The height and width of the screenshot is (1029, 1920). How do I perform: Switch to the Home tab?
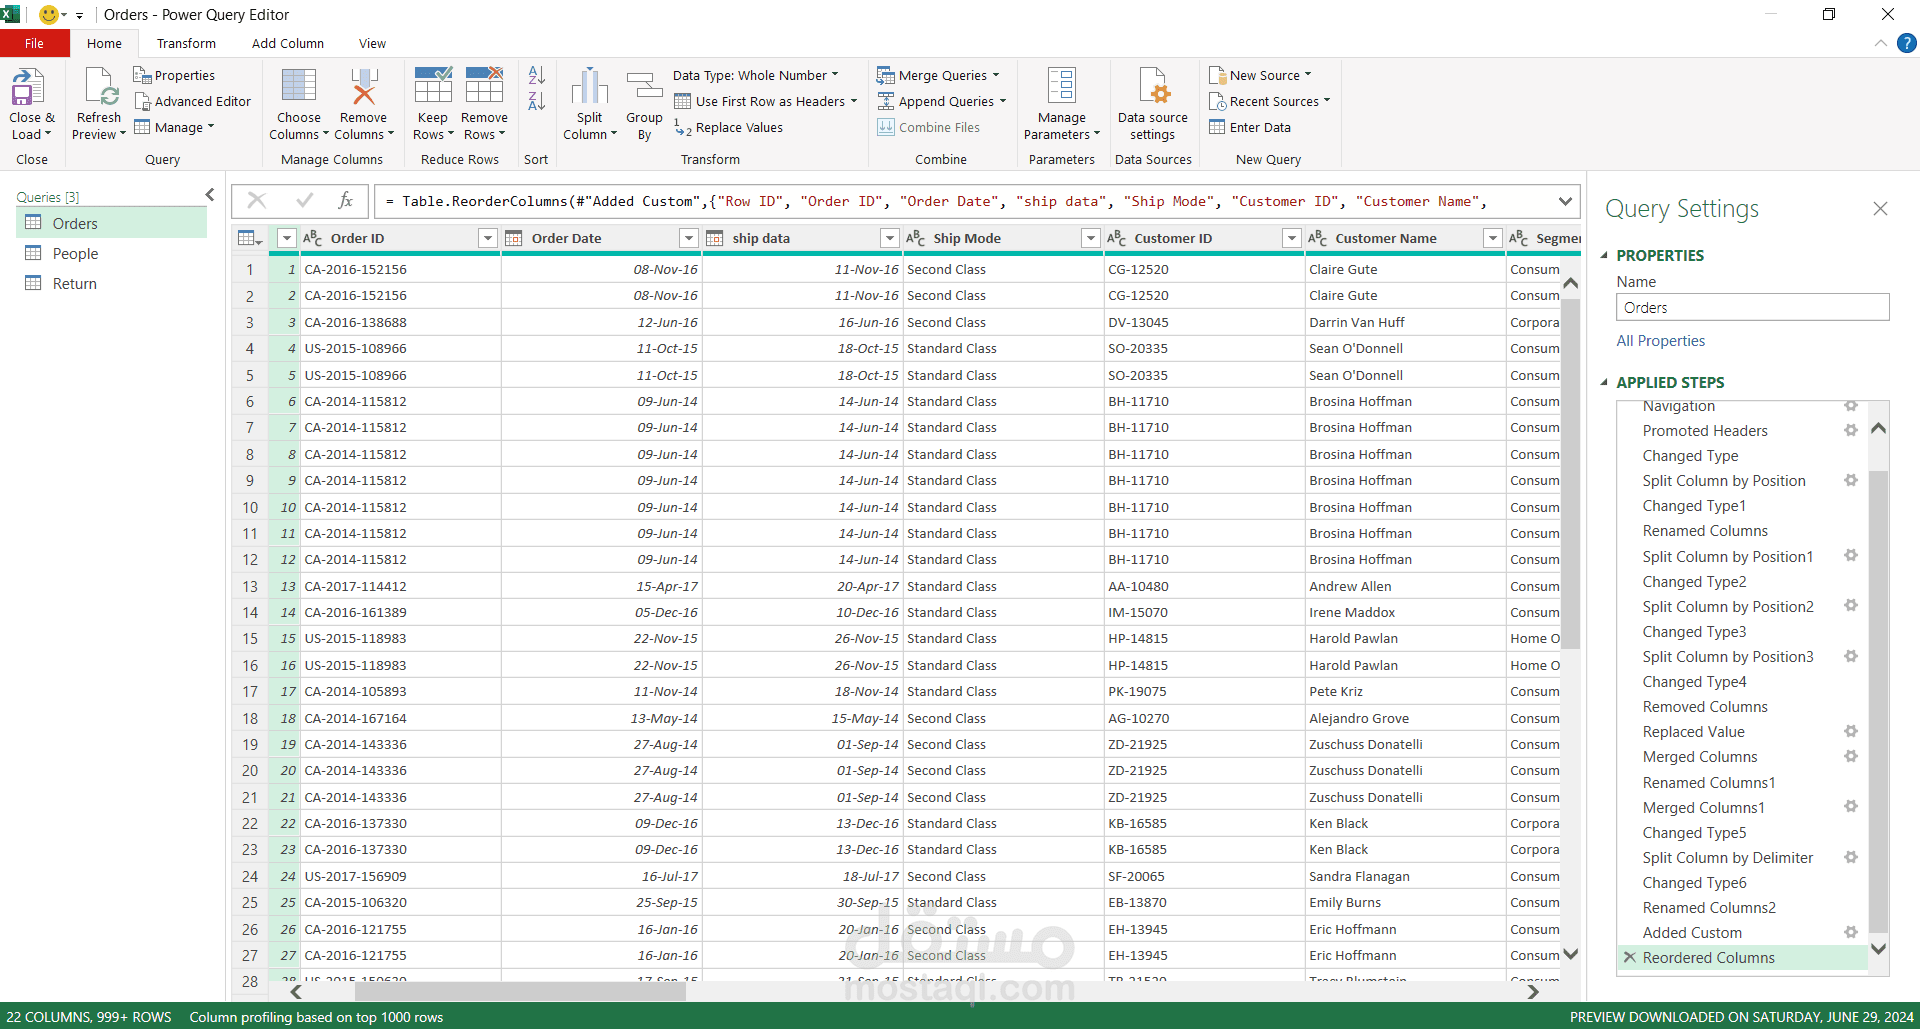[104, 43]
